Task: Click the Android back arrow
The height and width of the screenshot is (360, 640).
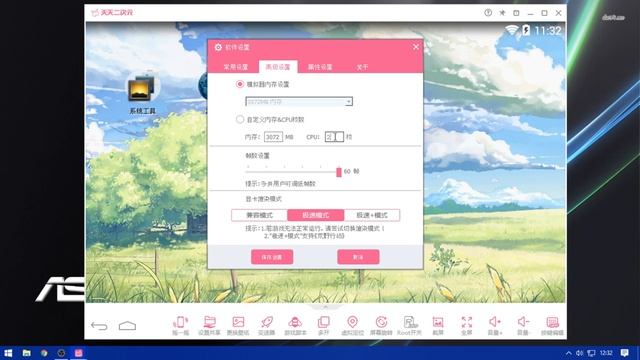Action: pyautogui.click(x=99, y=326)
